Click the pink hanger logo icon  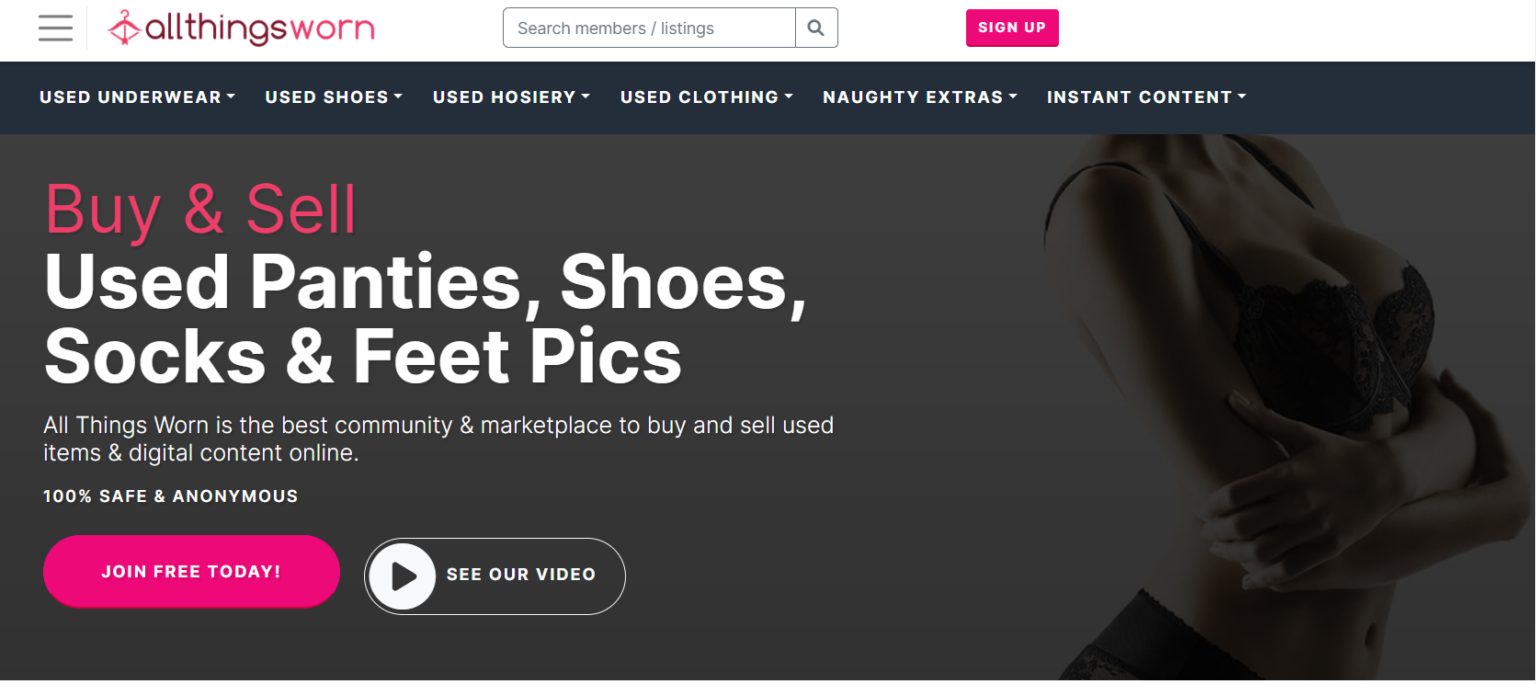pyautogui.click(x=124, y=28)
